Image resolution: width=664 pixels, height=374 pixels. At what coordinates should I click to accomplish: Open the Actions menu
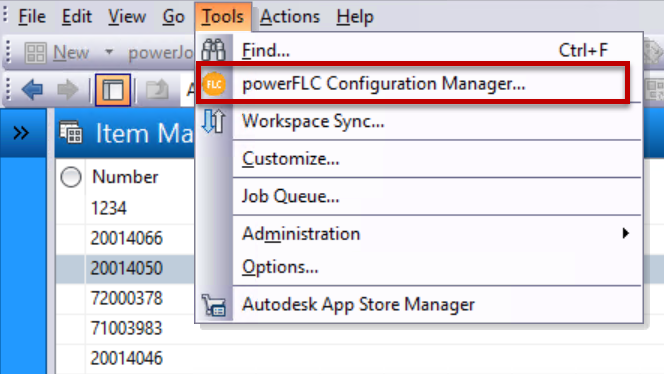coord(290,17)
